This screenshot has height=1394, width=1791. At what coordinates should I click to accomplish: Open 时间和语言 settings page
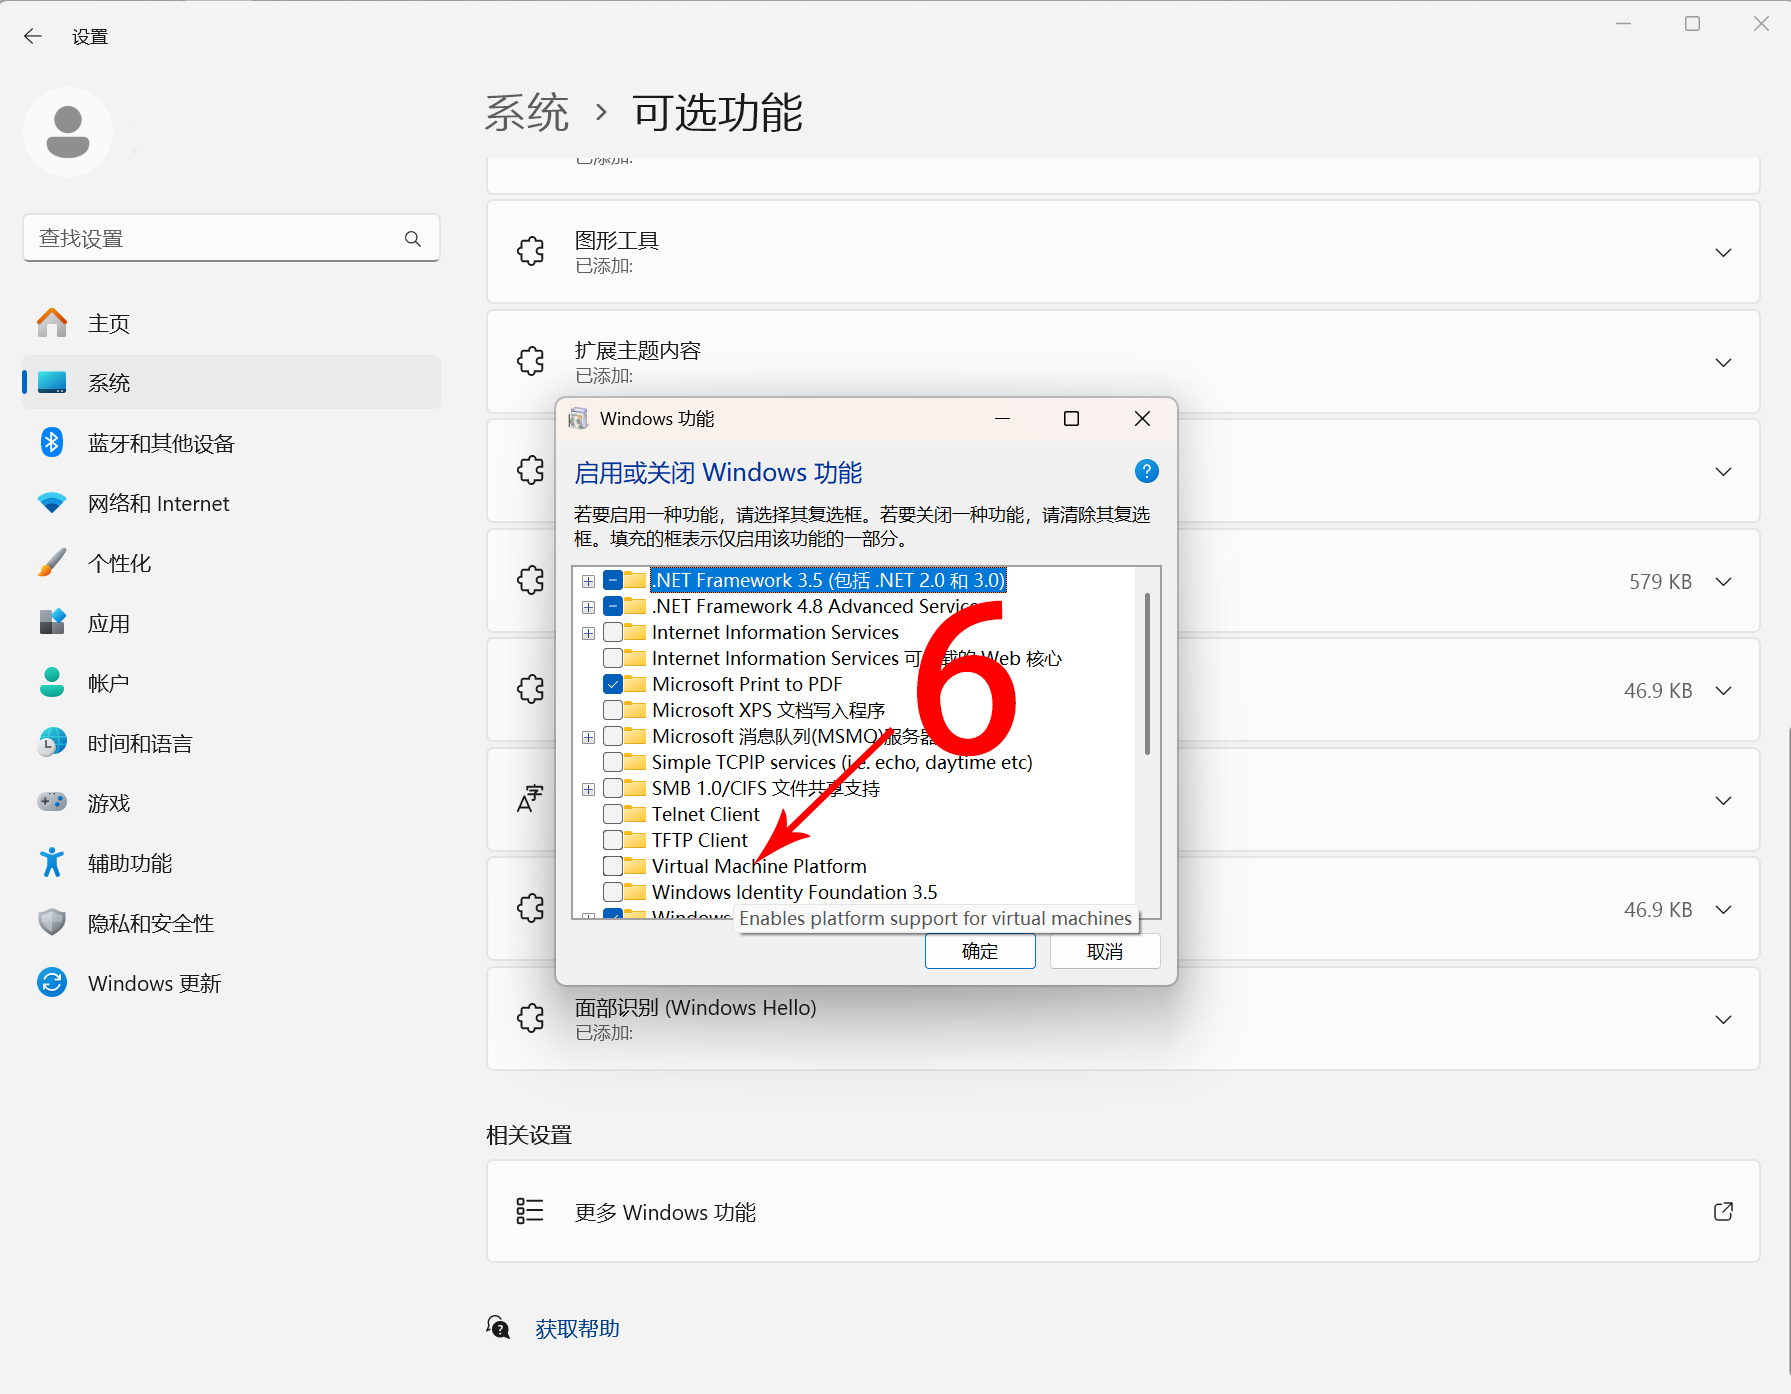[231, 743]
